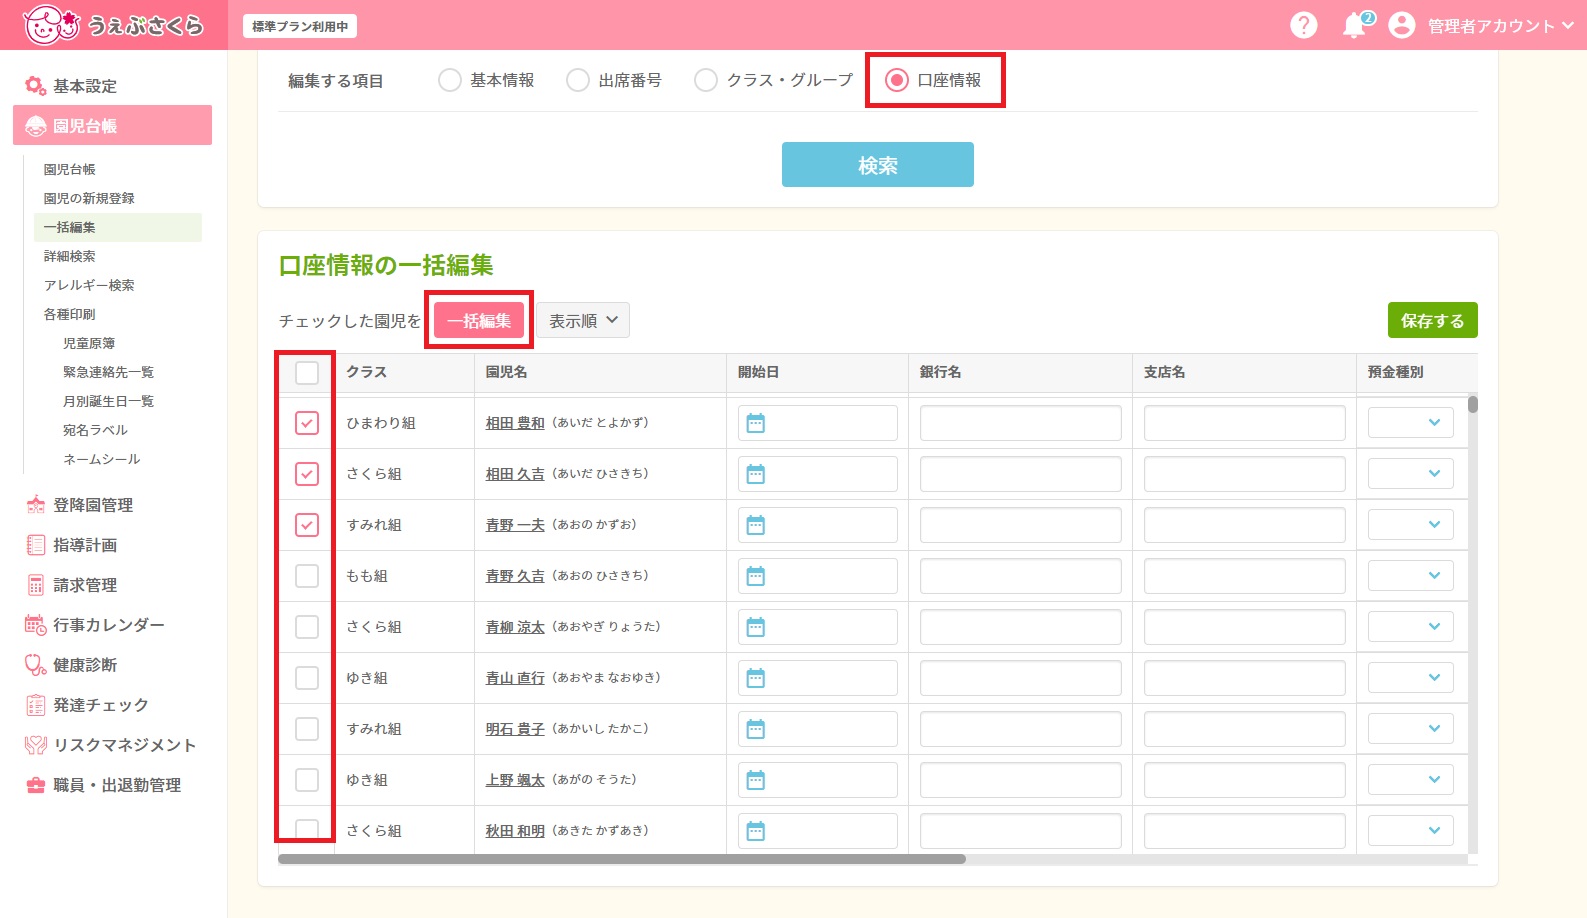The height and width of the screenshot is (918, 1587).
Task: Uncheck the checkbox for 相田 豊和
Action: [307, 423]
